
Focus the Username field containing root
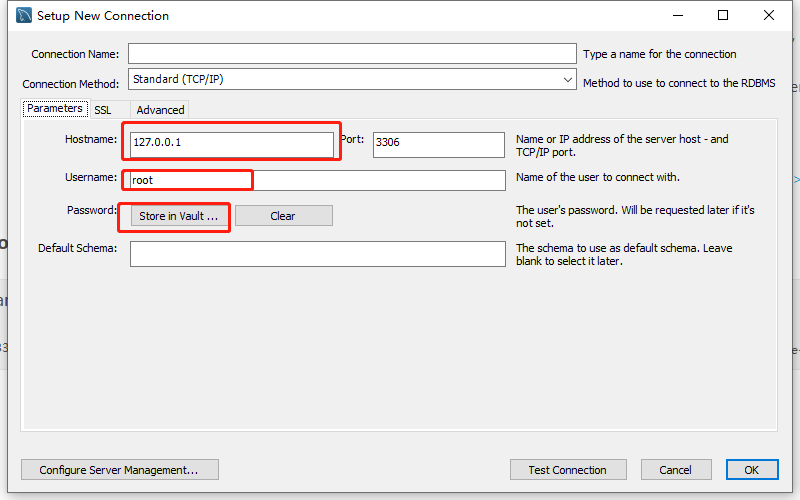318,180
